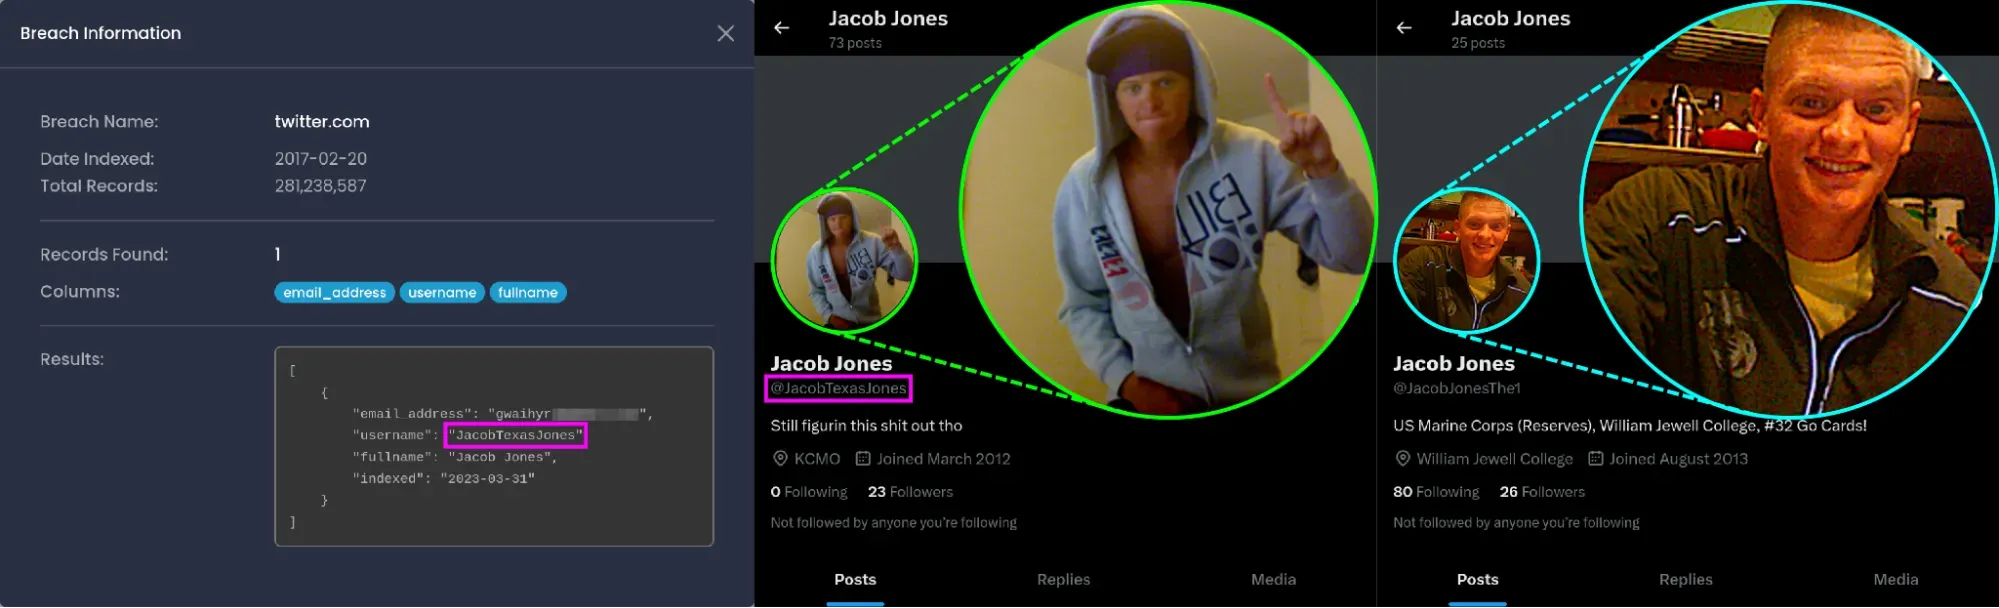Open the 26 Followers list

(1542, 492)
